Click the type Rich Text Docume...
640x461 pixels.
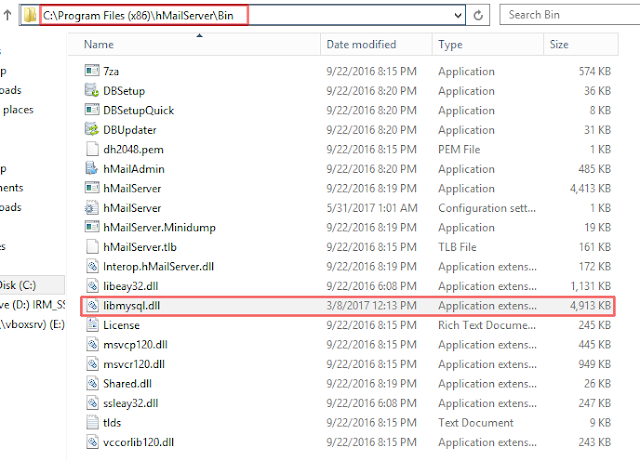pos(487,325)
